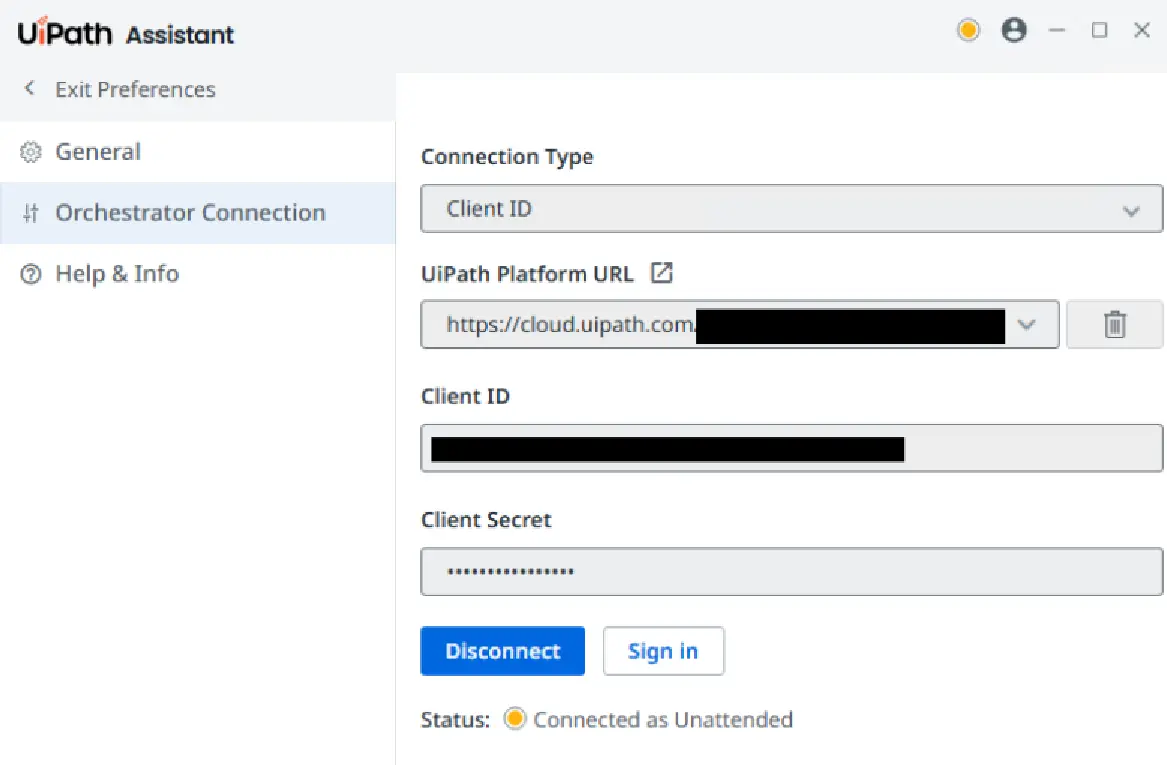
Task: Click the orange connection status indicator in title bar
Action: (x=968, y=31)
